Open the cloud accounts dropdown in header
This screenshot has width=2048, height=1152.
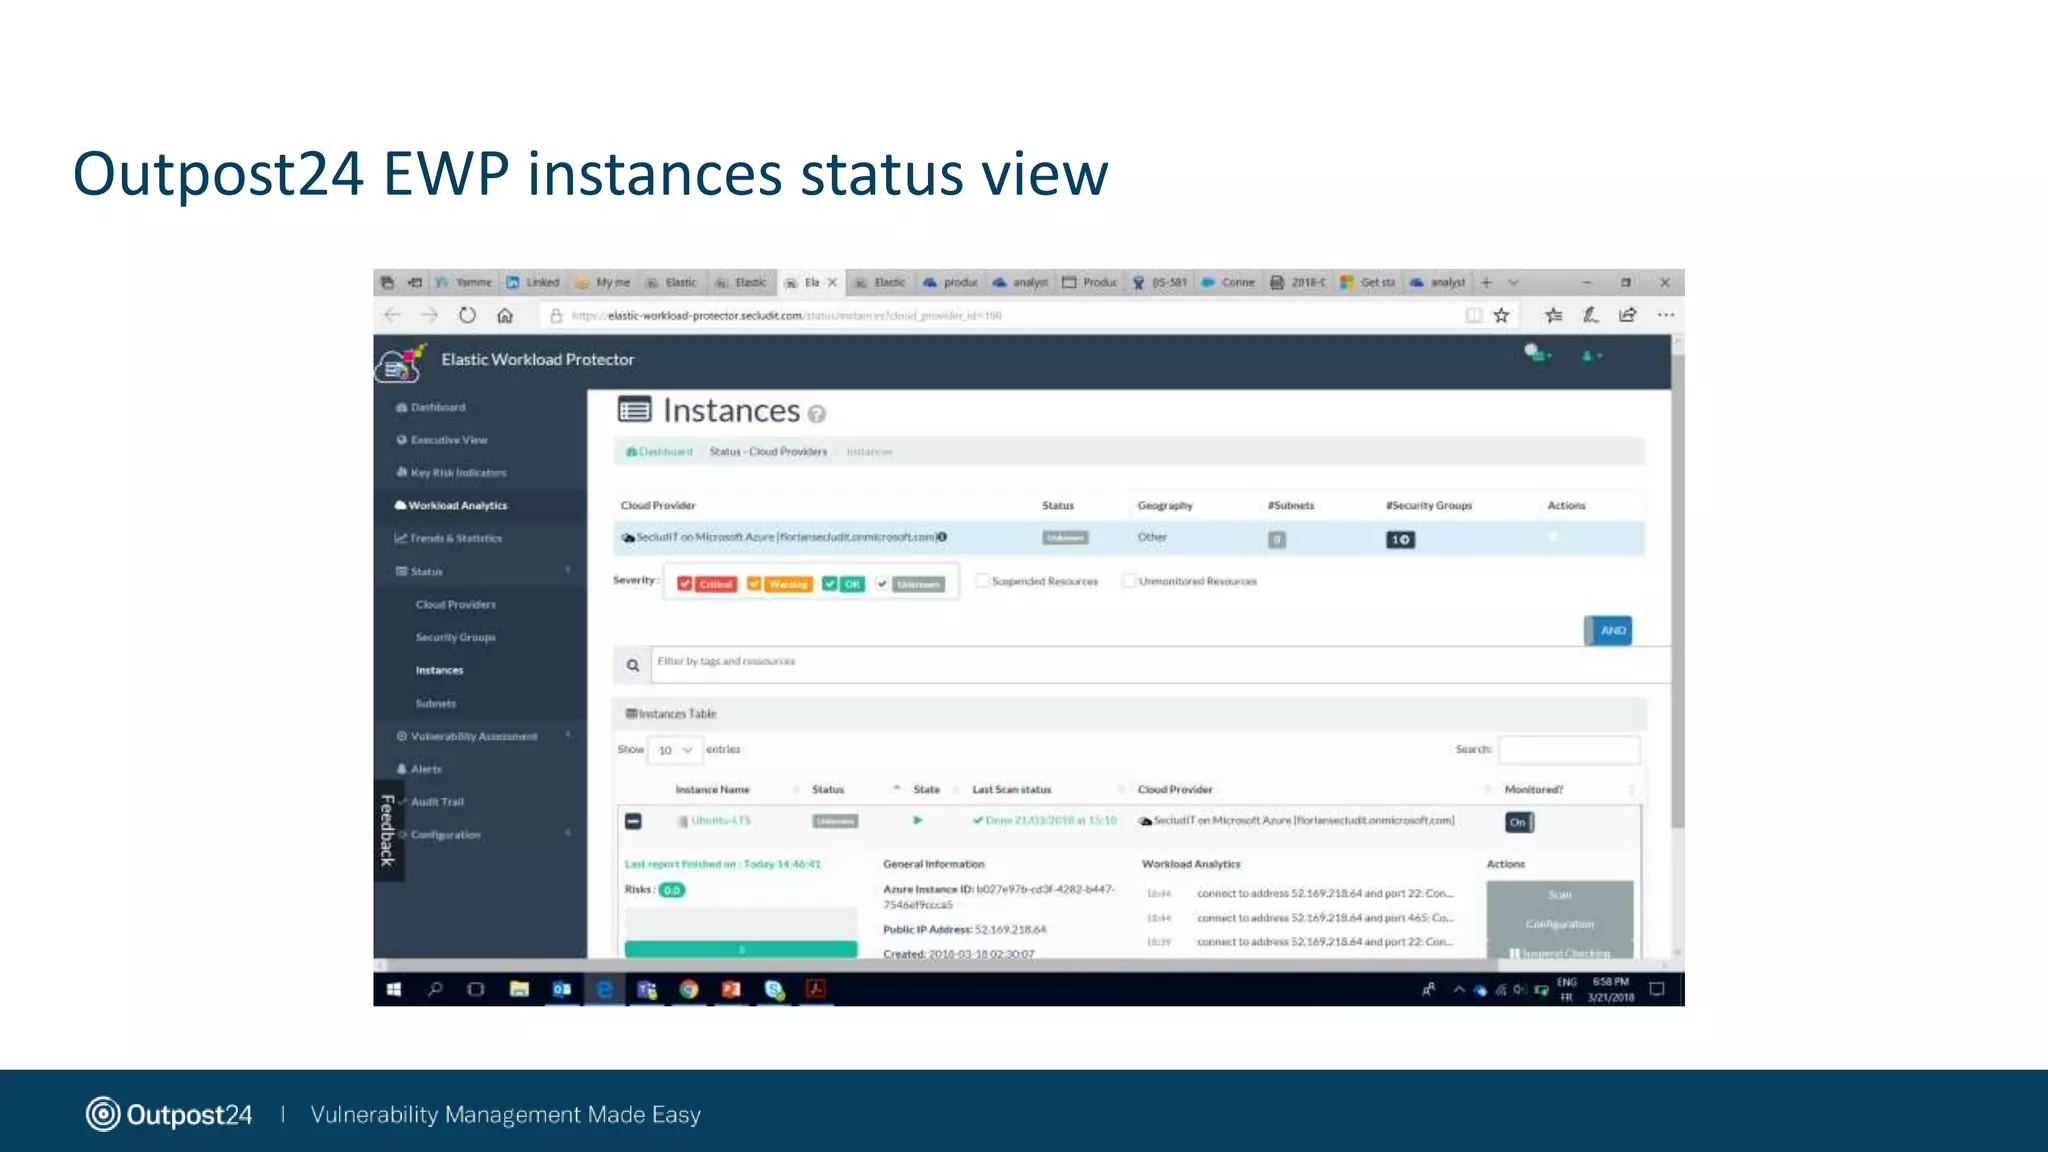[x=1537, y=354]
